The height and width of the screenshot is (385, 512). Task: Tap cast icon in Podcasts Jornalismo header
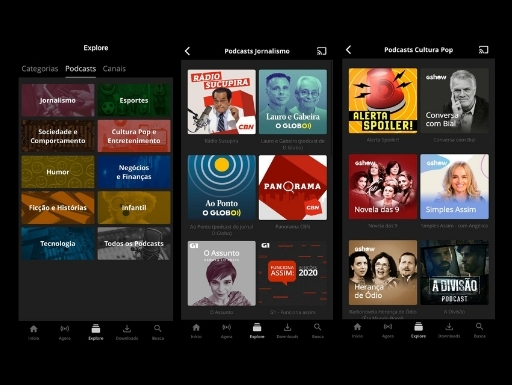coord(321,51)
